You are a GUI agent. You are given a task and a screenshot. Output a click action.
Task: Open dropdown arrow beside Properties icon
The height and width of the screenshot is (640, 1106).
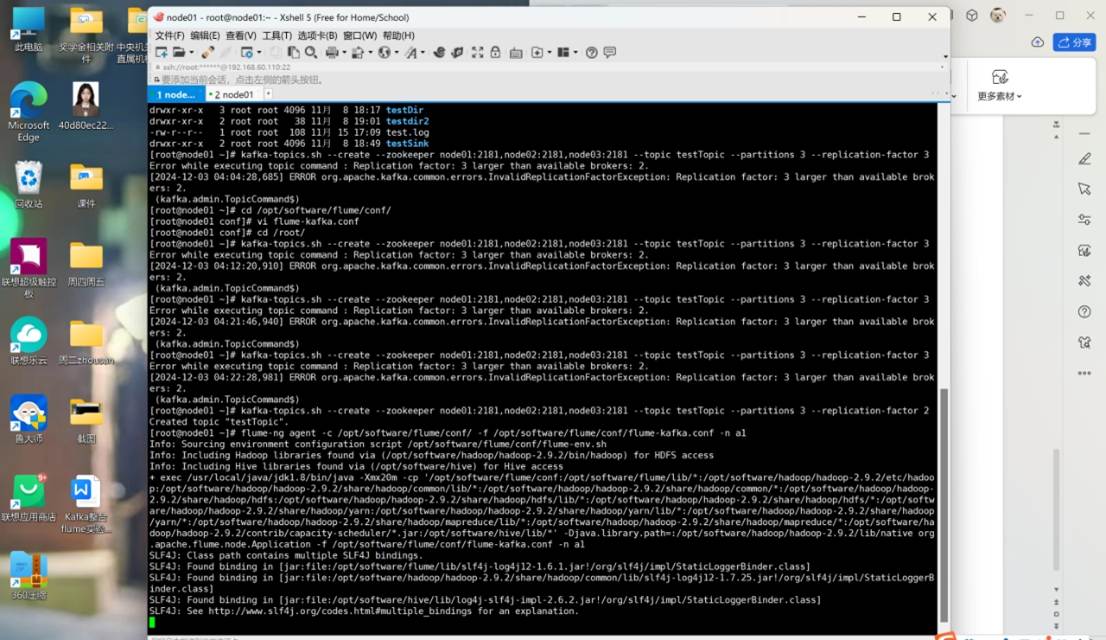coord(259,52)
